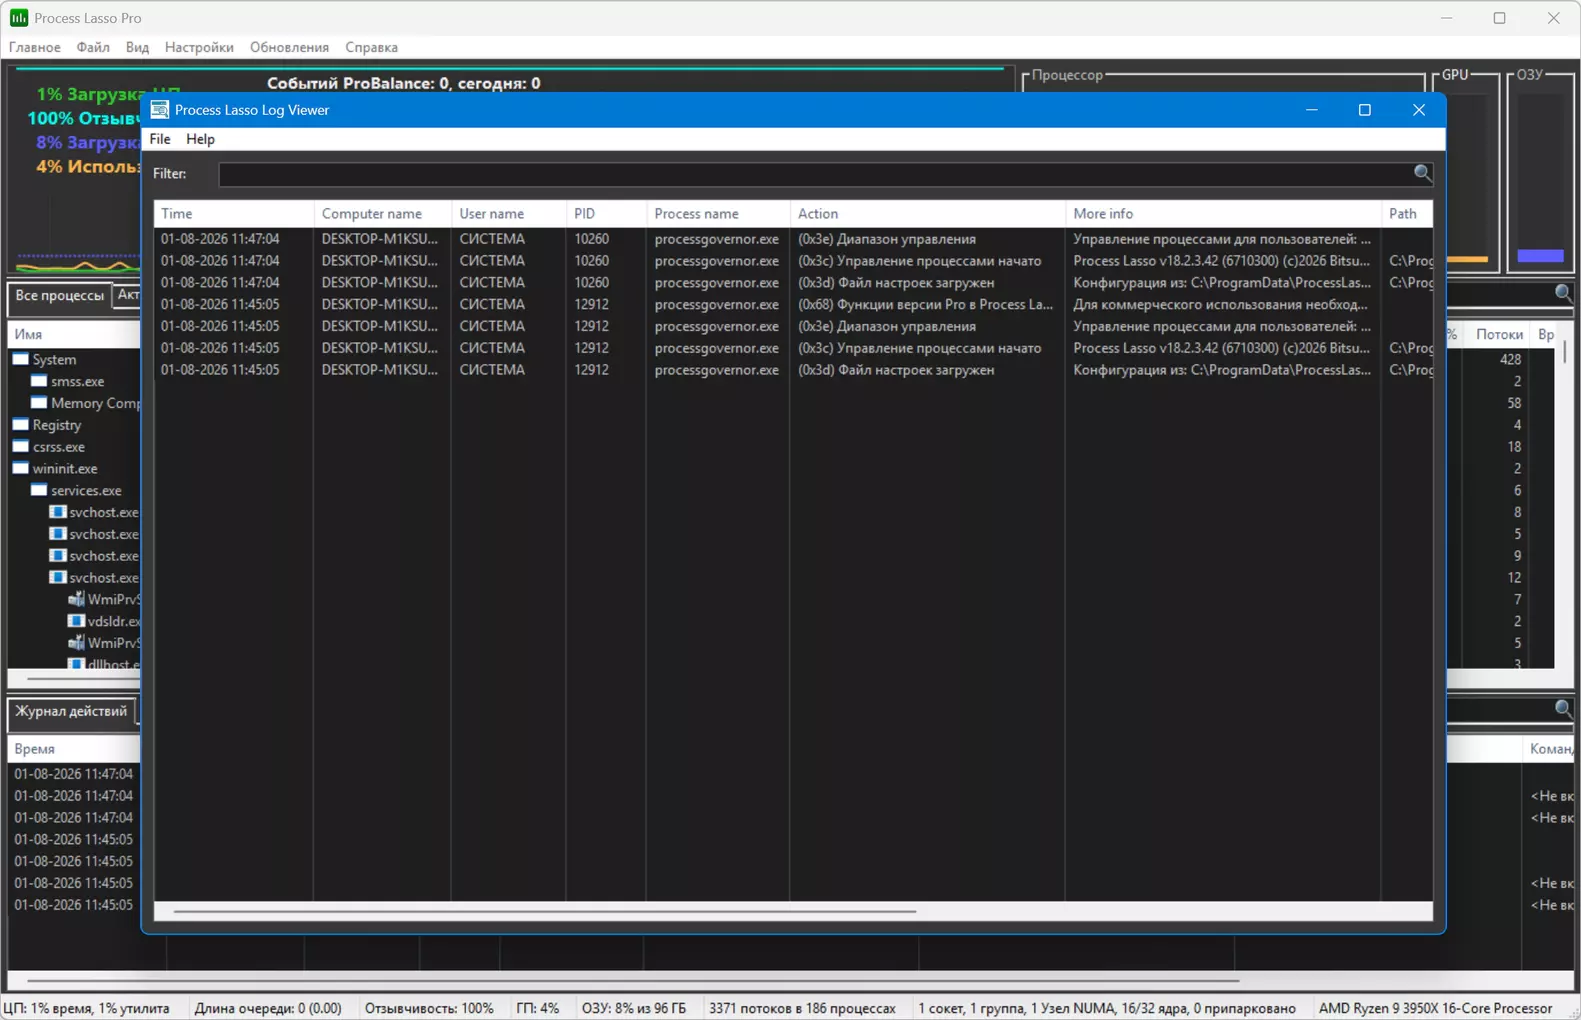Select the last log row Файл настроек загружен
This screenshot has width=1581, height=1020.
793,370
